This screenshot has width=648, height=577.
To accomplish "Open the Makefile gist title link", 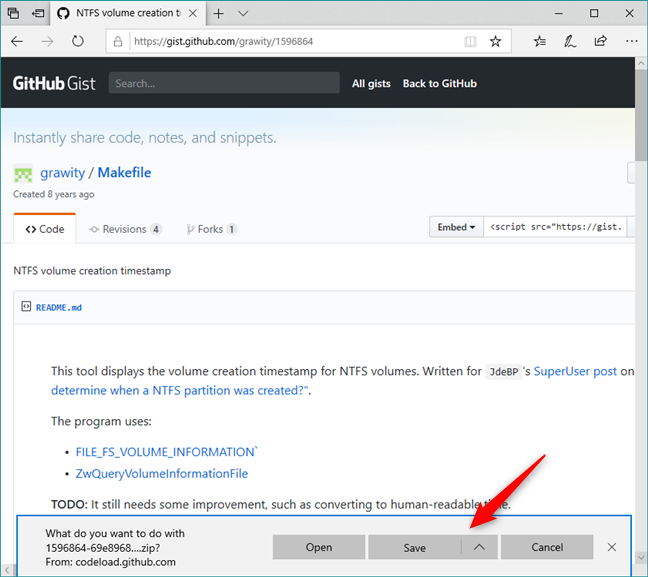I will [124, 172].
